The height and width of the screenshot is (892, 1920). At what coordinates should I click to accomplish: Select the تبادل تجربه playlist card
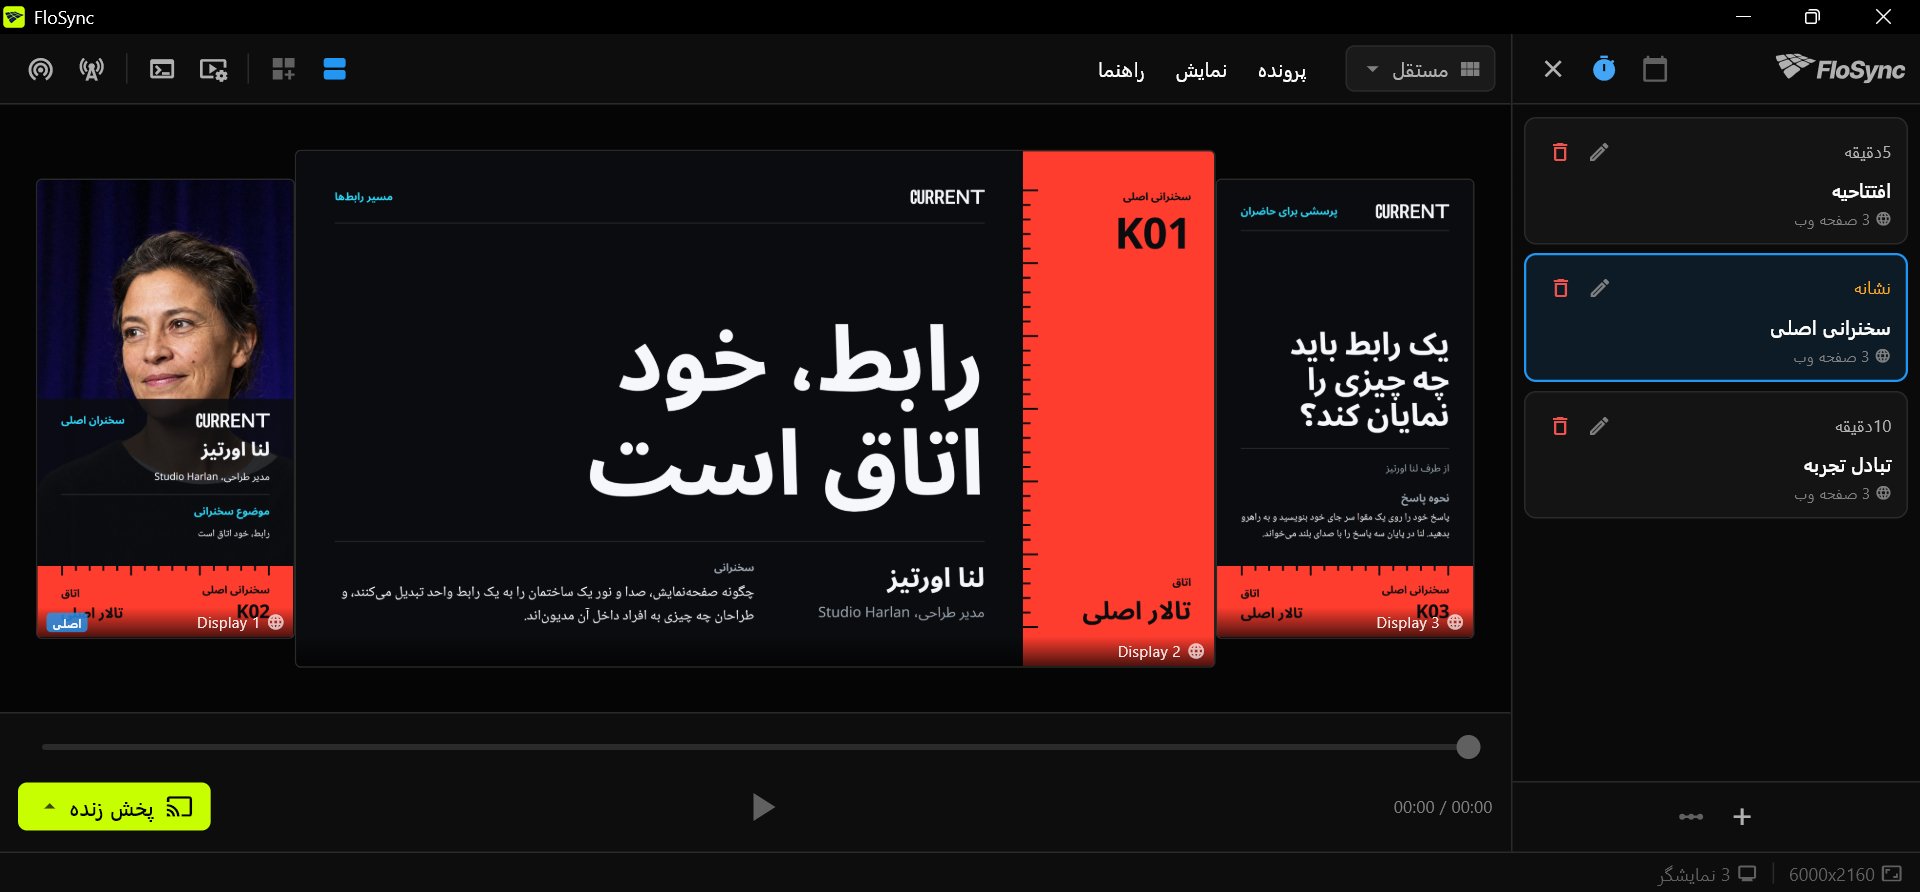tap(1716, 455)
